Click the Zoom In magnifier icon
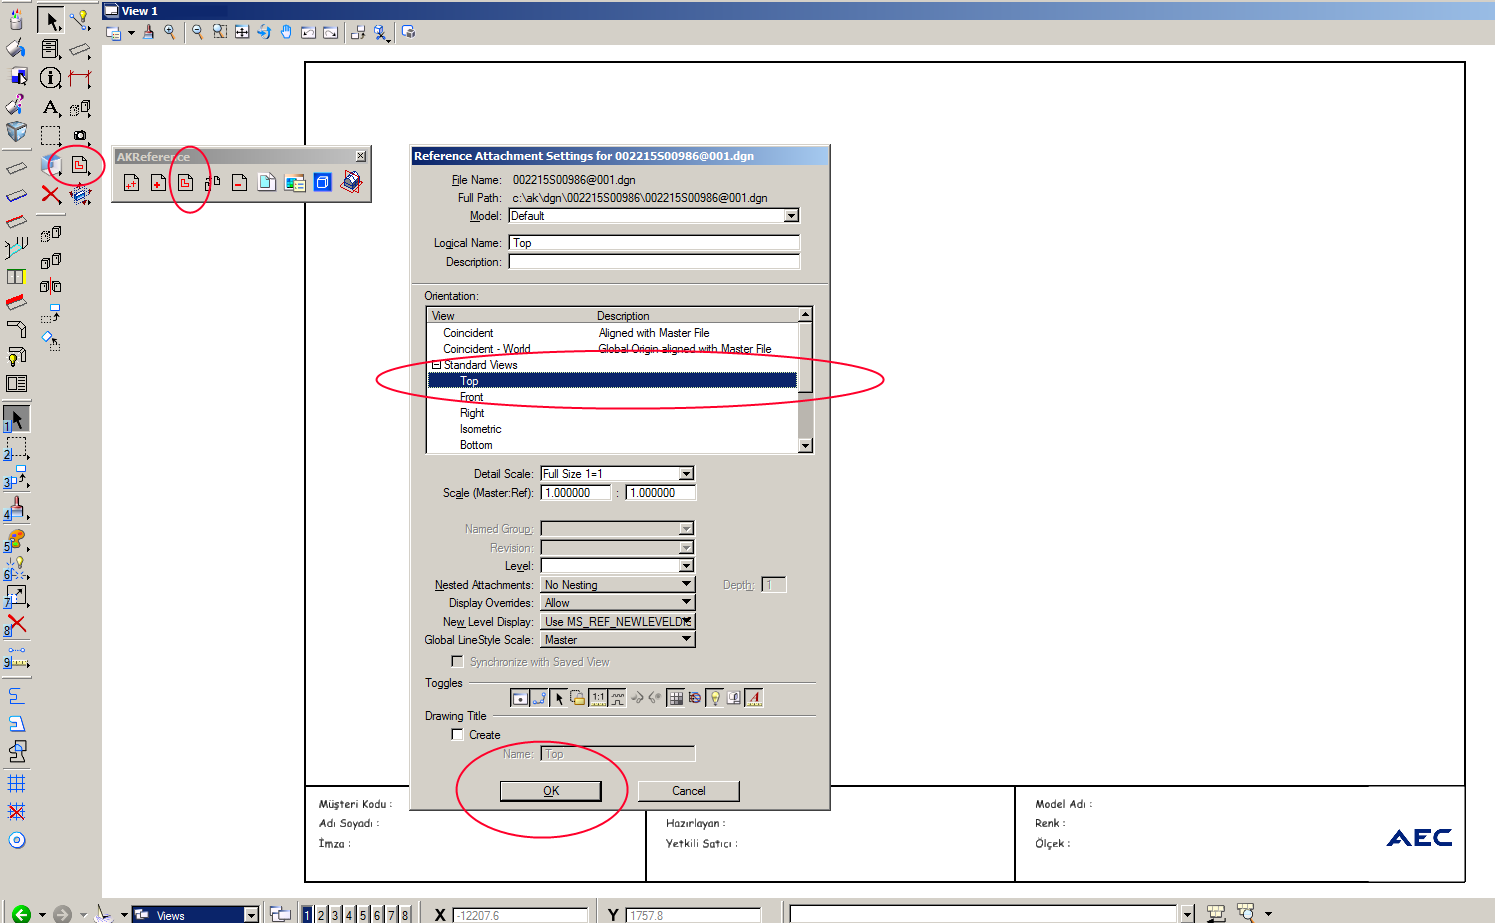The image size is (1495, 923). (x=170, y=32)
